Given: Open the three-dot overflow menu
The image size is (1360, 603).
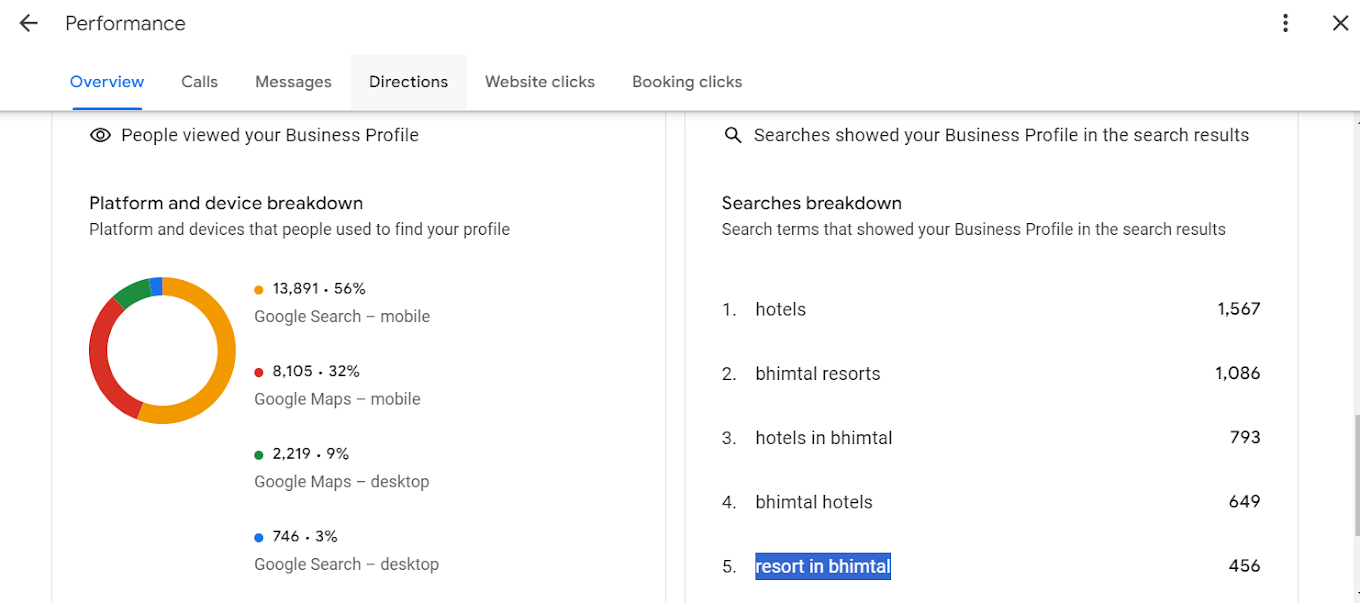Looking at the screenshot, I should (1285, 23).
